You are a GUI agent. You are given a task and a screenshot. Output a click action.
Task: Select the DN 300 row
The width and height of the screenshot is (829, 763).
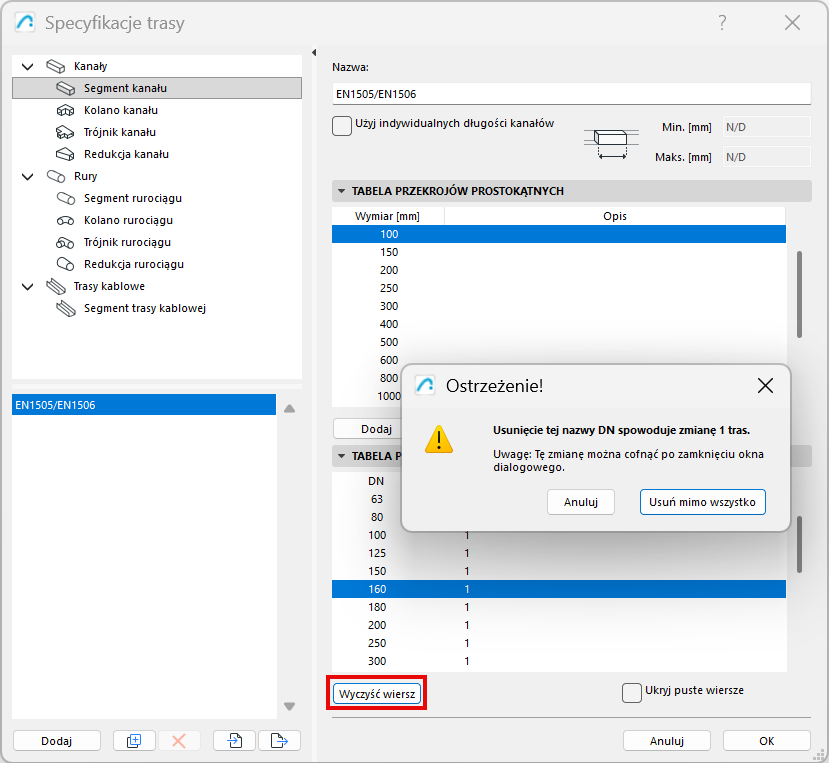(559, 661)
